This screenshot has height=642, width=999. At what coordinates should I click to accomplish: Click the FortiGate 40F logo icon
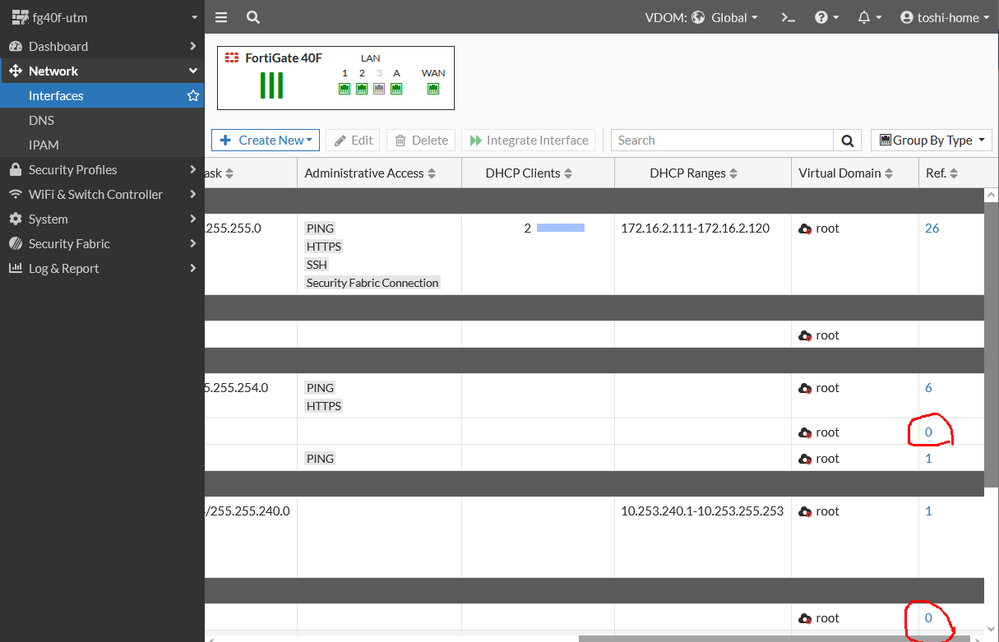pos(232,58)
